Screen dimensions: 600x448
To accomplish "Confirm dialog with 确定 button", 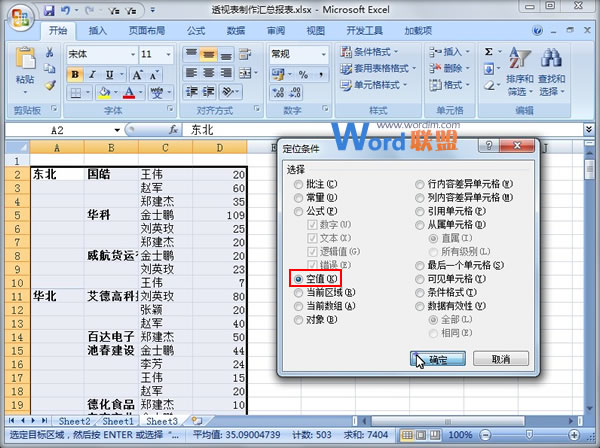I will click(x=438, y=359).
